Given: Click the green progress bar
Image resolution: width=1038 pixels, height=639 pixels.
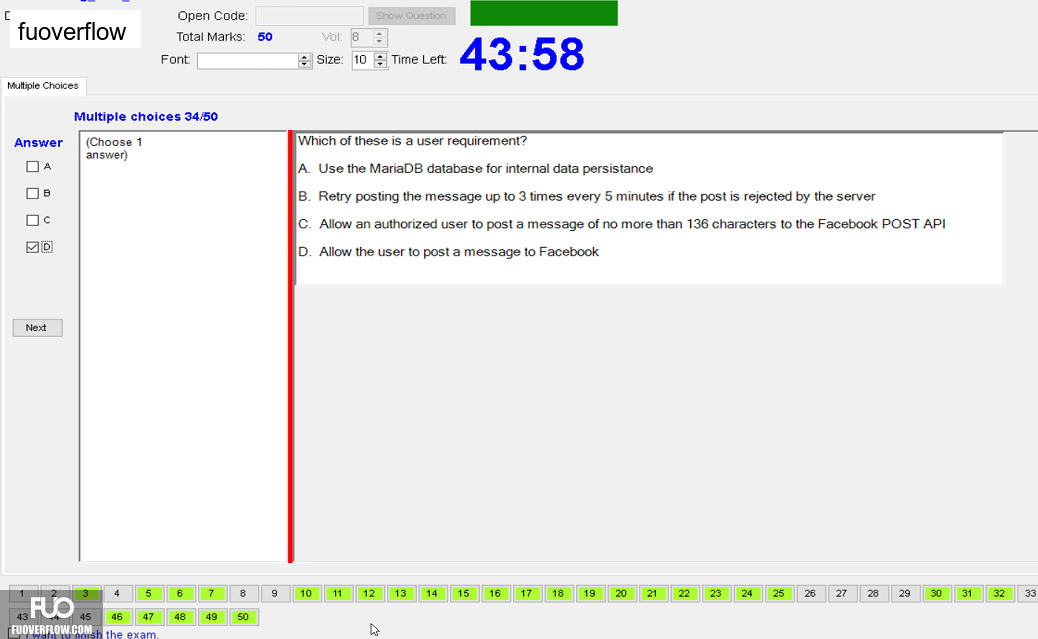Looking at the screenshot, I should (544, 13).
